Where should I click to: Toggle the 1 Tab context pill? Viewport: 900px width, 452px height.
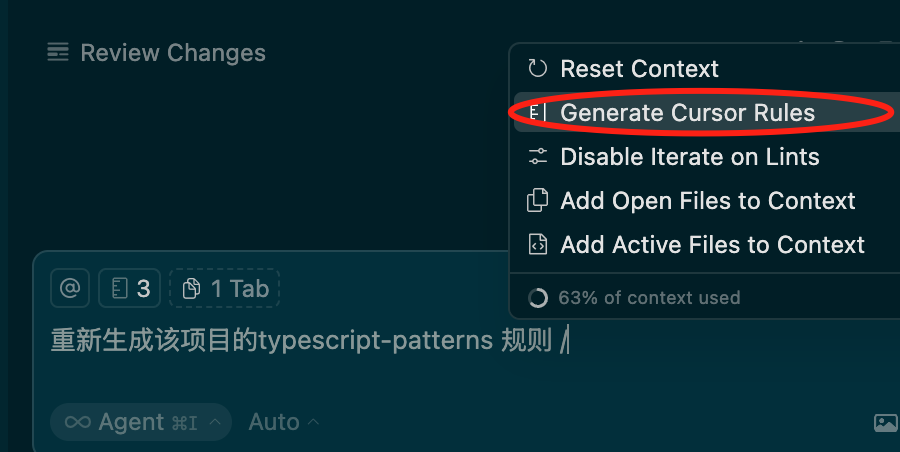pos(225,289)
